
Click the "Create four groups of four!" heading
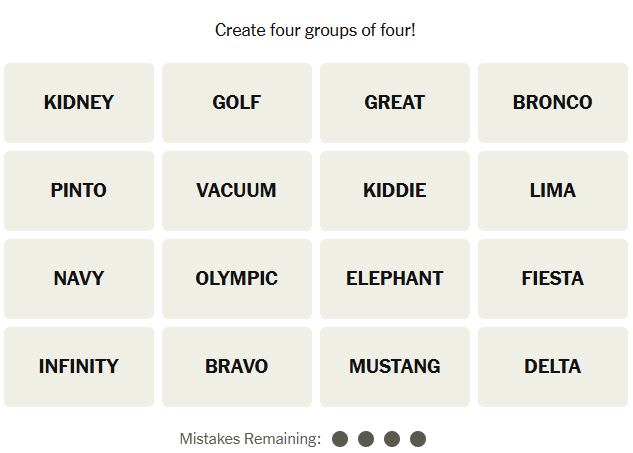(316, 30)
